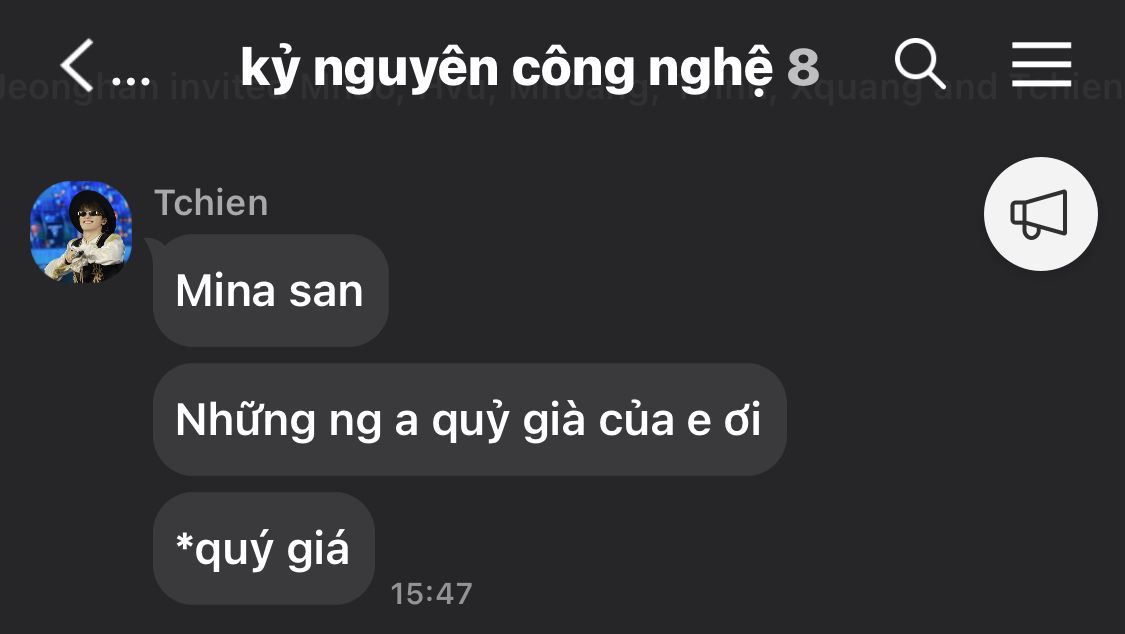Tap the asterisk in the last bubble

pos(184,542)
